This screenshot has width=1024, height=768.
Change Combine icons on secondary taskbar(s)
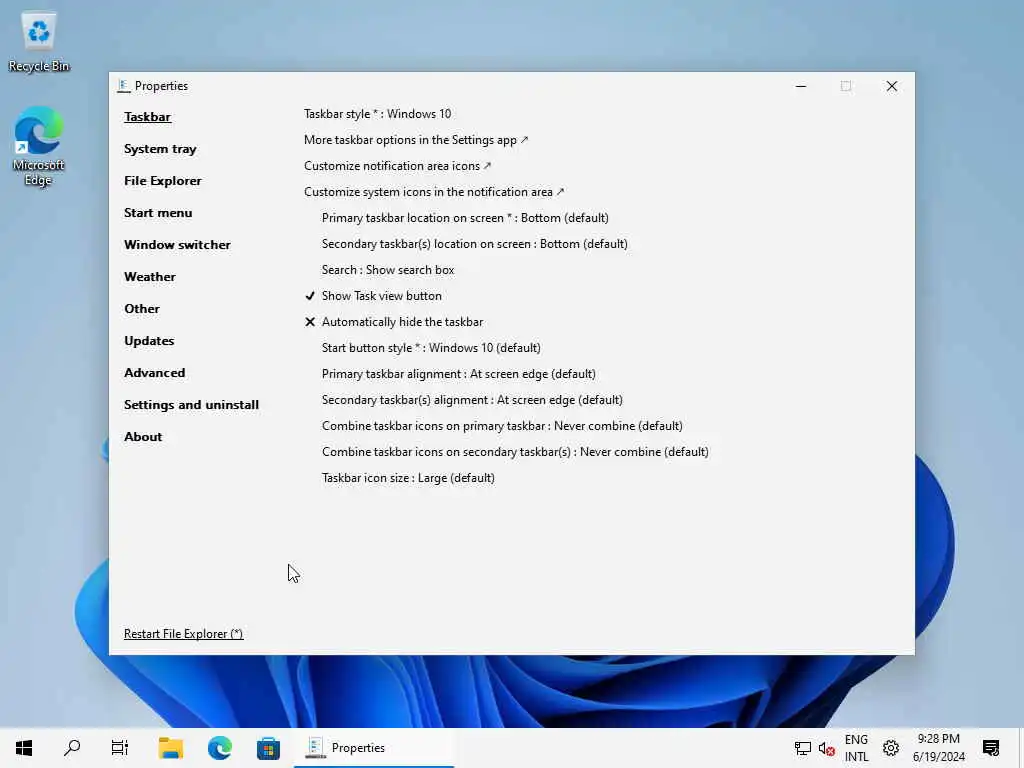[515, 452]
